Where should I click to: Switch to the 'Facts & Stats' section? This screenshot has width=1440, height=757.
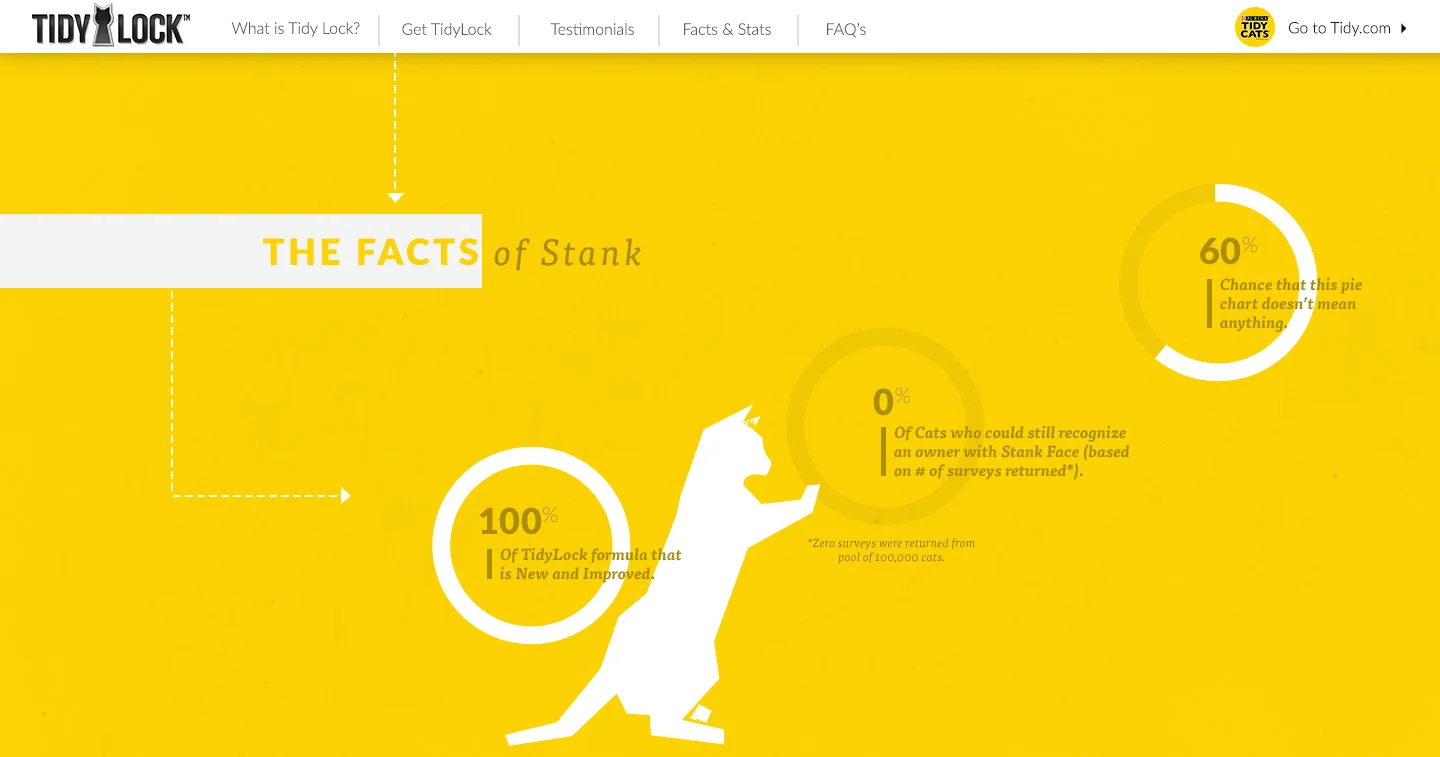[727, 29]
